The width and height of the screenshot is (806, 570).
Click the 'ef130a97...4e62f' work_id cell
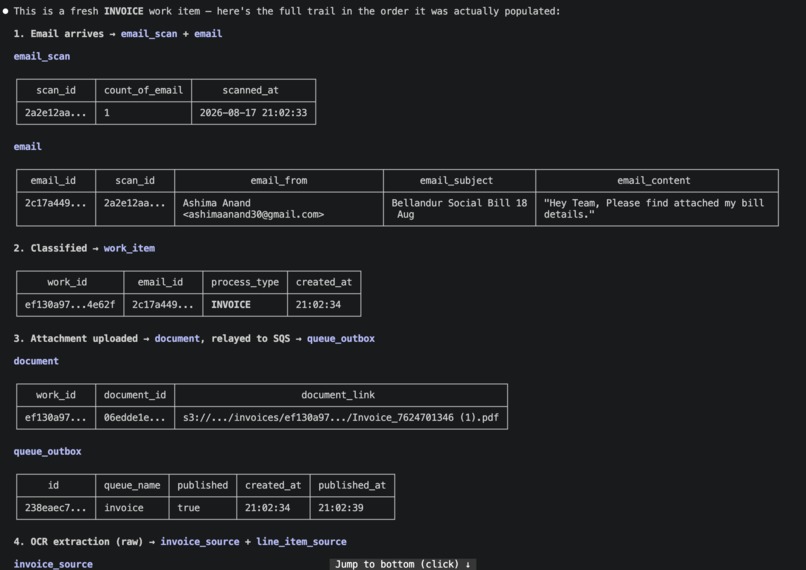(70, 305)
